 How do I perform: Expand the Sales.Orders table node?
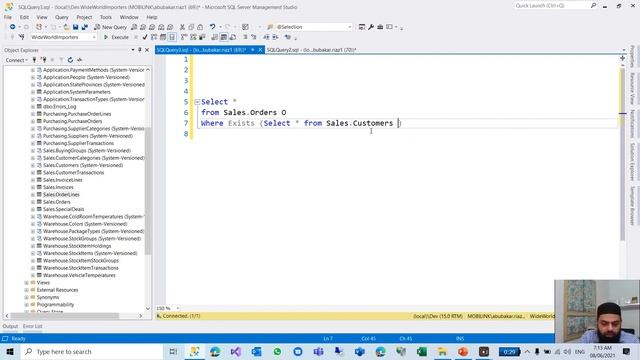(x=33, y=202)
